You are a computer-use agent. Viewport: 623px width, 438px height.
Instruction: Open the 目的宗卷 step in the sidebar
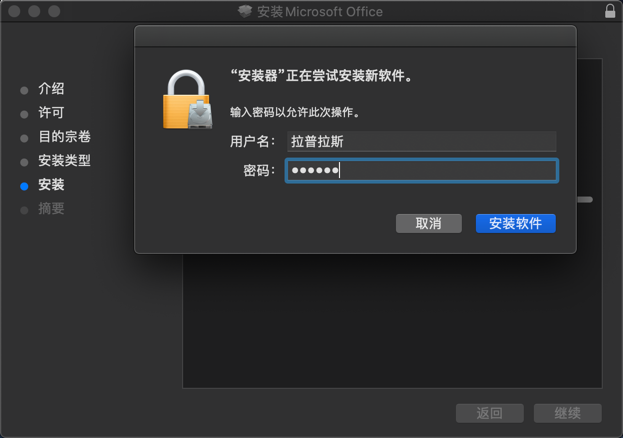point(64,137)
